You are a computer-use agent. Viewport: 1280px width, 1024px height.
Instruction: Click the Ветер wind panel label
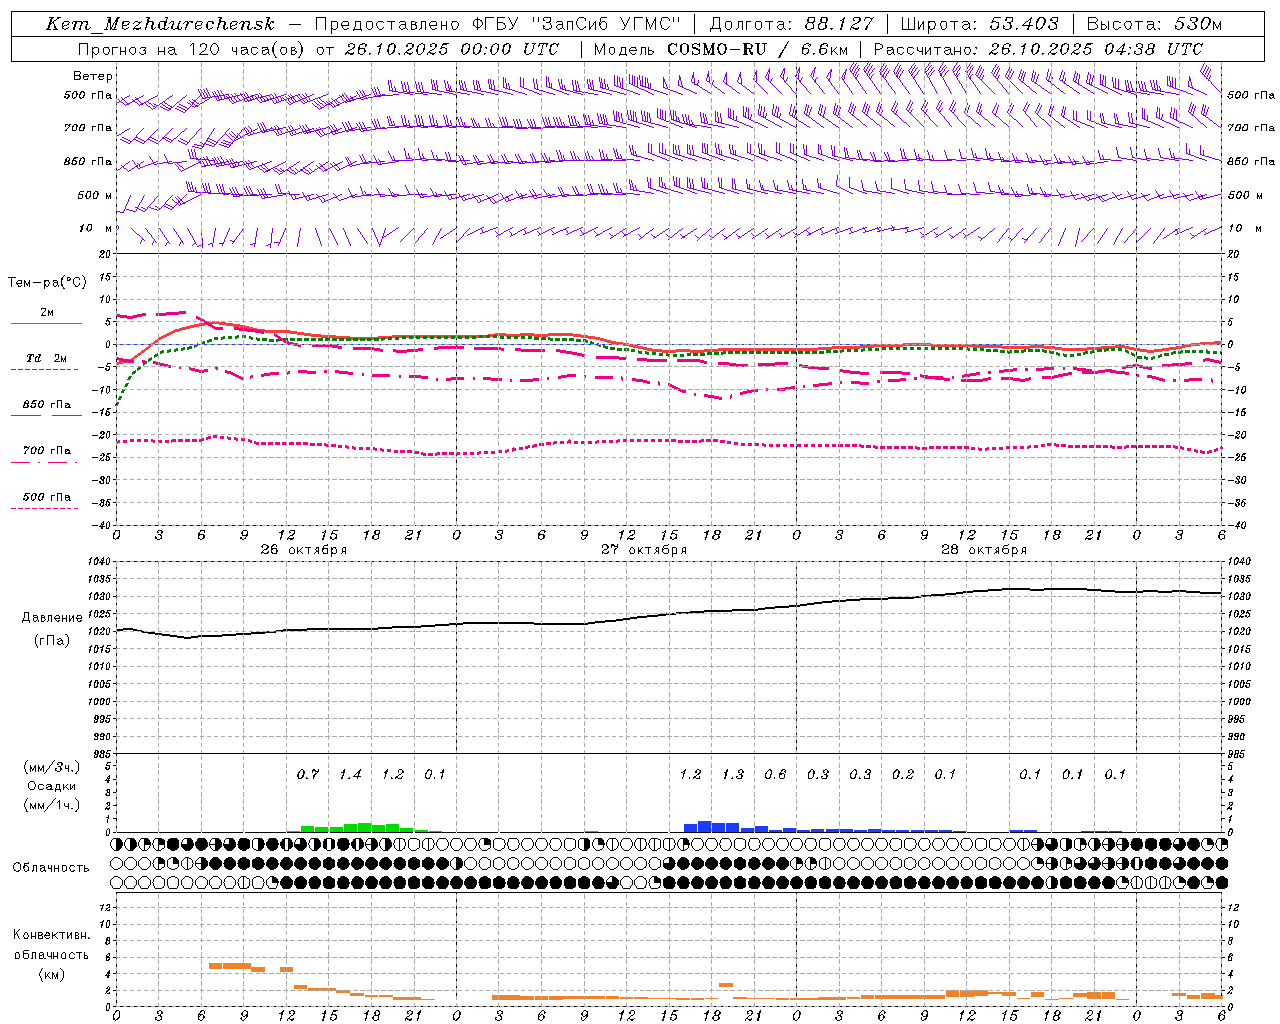(93, 76)
